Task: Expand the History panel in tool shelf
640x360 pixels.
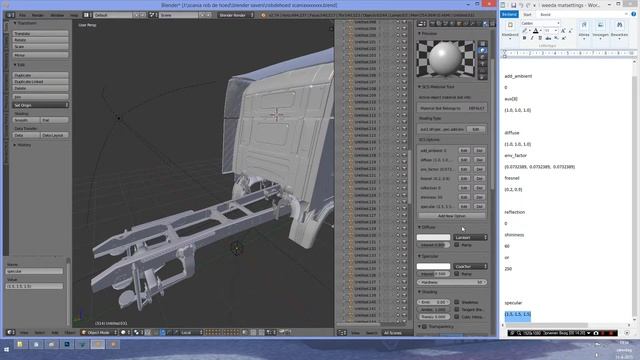Action: (x=16, y=145)
